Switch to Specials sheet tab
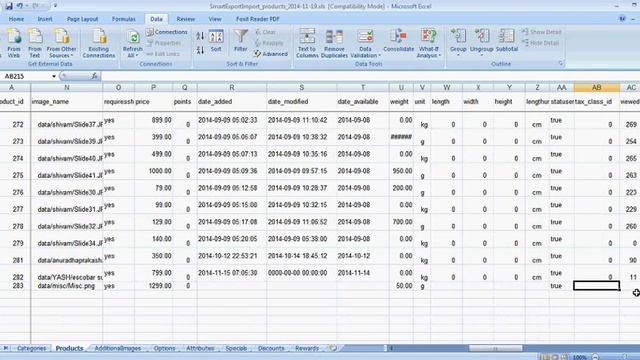640x360 pixels. pyautogui.click(x=236, y=348)
